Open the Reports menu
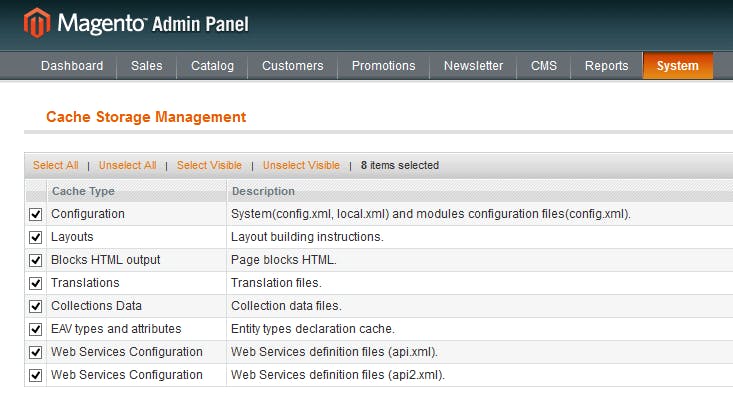This screenshot has height=413, width=733. pyautogui.click(x=606, y=65)
